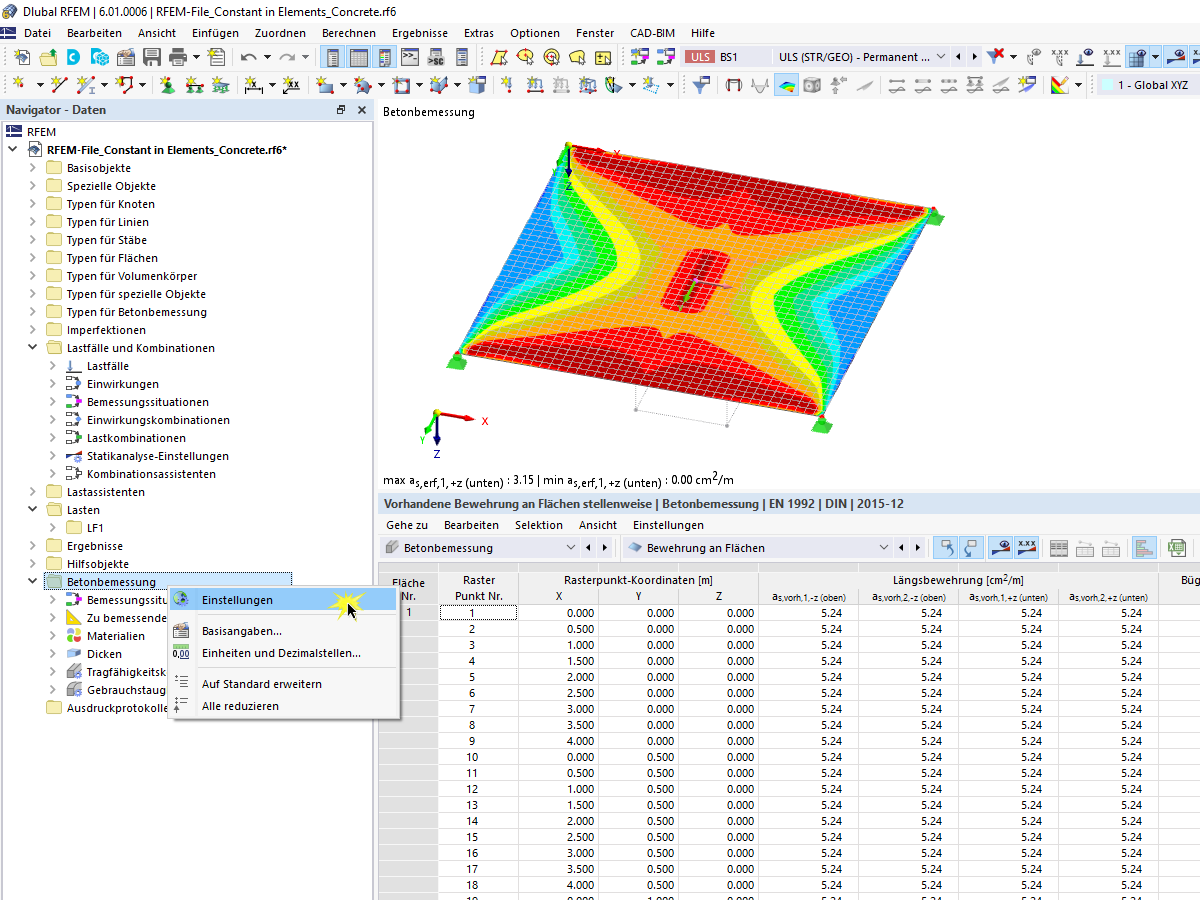Click the Längsbewehrung column header

coord(958,580)
